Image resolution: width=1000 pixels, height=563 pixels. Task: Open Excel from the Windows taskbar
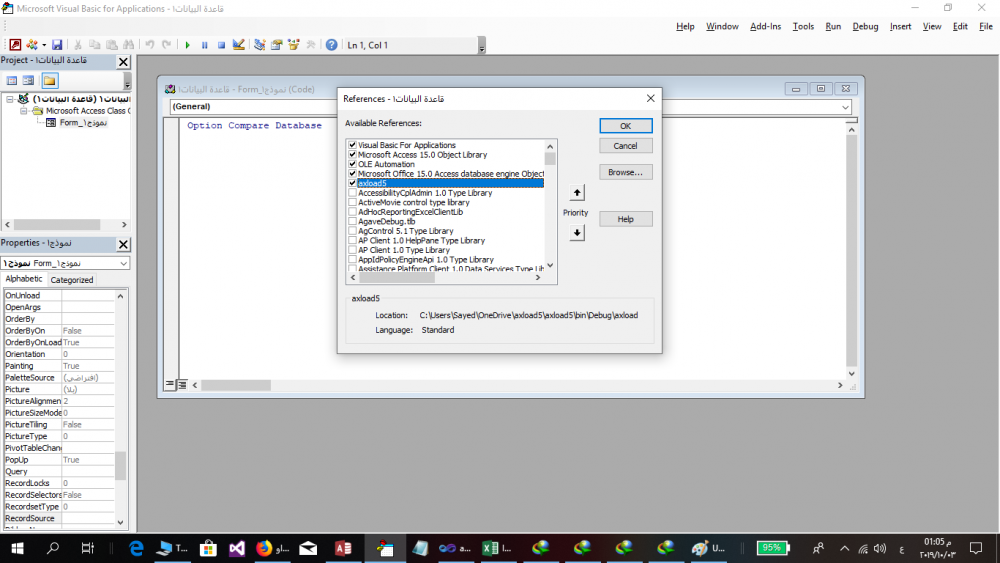497,548
